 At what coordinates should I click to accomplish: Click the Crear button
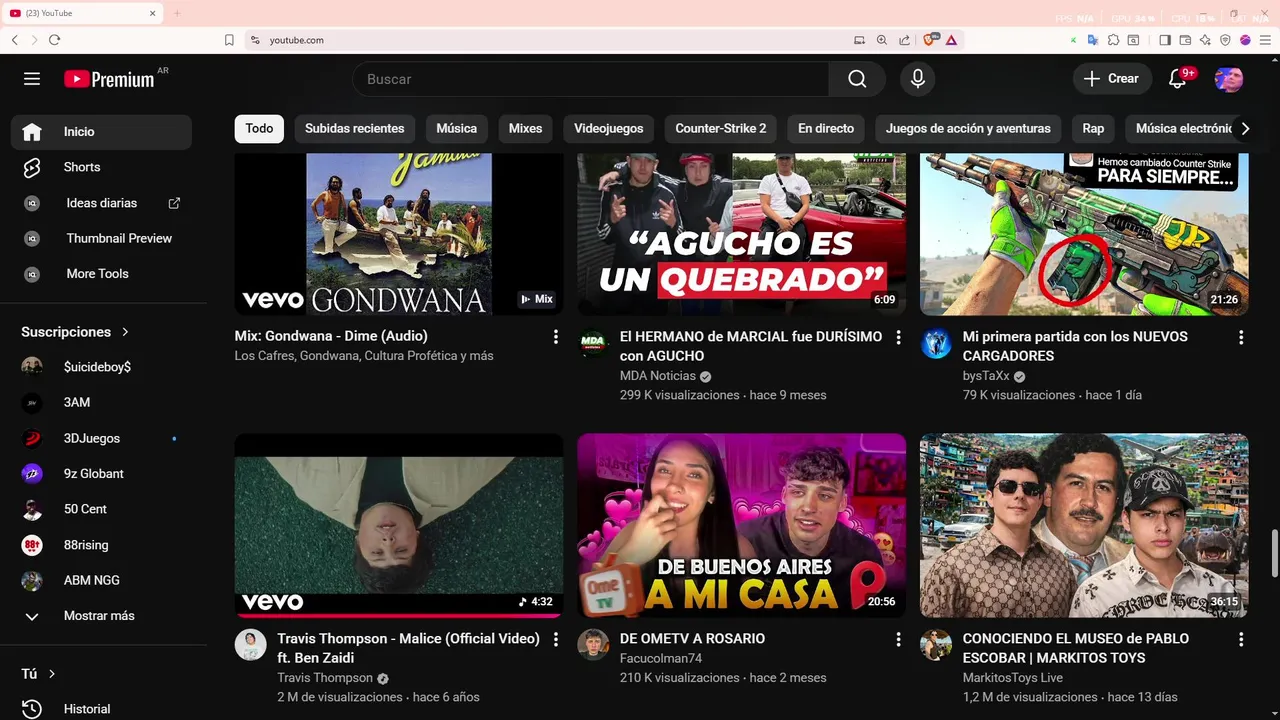pyautogui.click(x=1111, y=79)
